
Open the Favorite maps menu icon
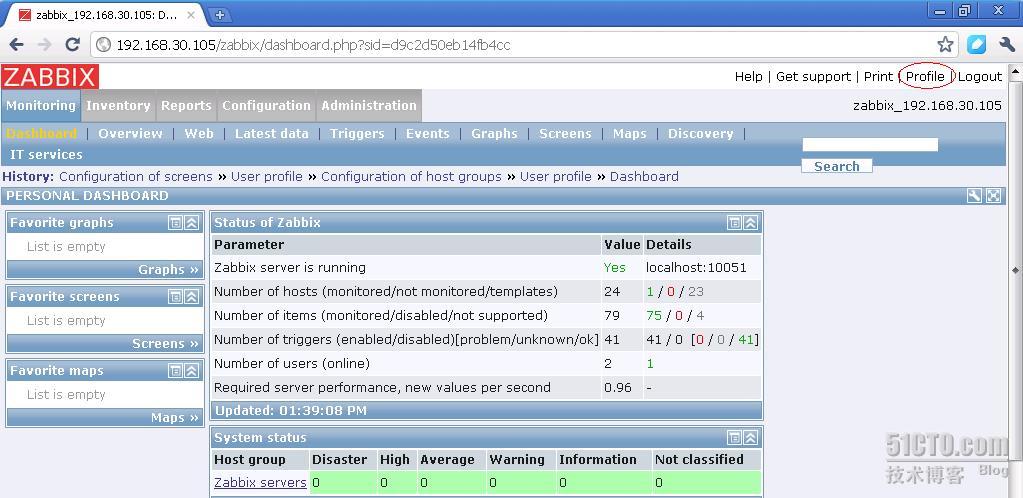coord(175,371)
